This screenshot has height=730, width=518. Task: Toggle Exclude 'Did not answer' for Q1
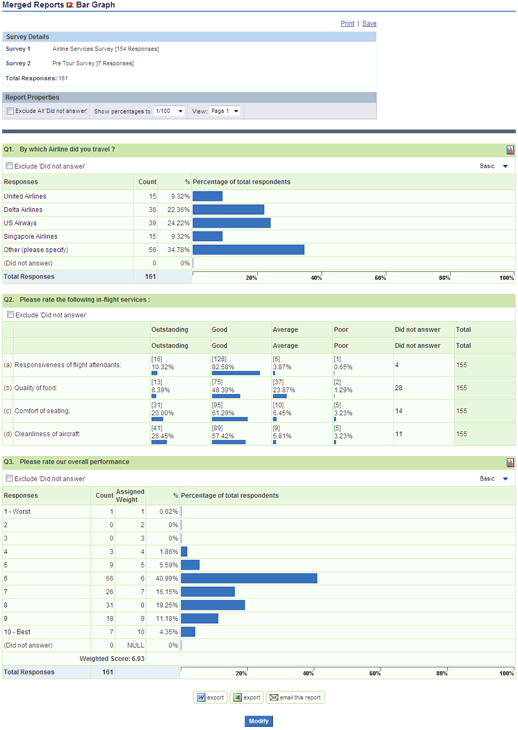point(9,166)
